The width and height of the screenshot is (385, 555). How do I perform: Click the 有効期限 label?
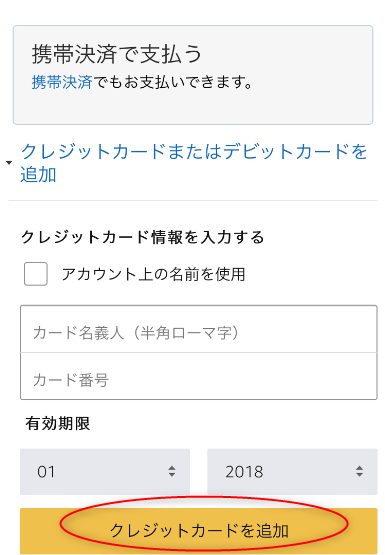58,423
